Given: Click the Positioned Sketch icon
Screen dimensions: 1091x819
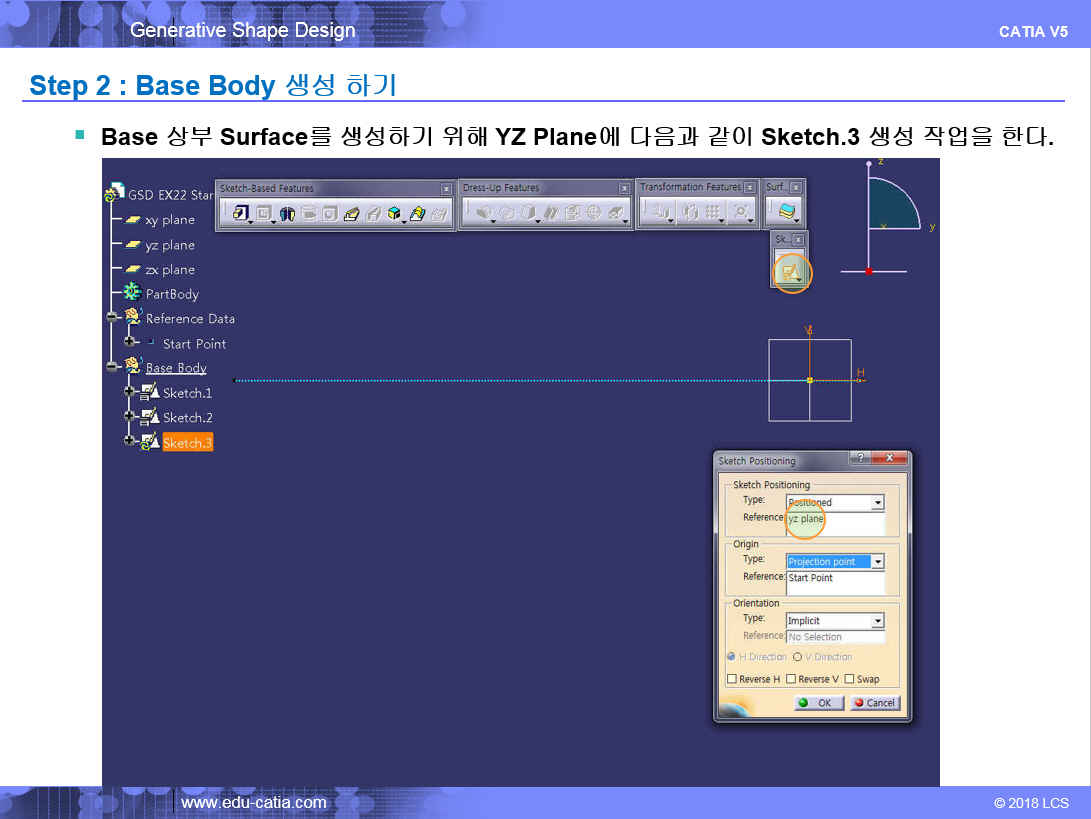Looking at the screenshot, I should pyautogui.click(x=790, y=272).
